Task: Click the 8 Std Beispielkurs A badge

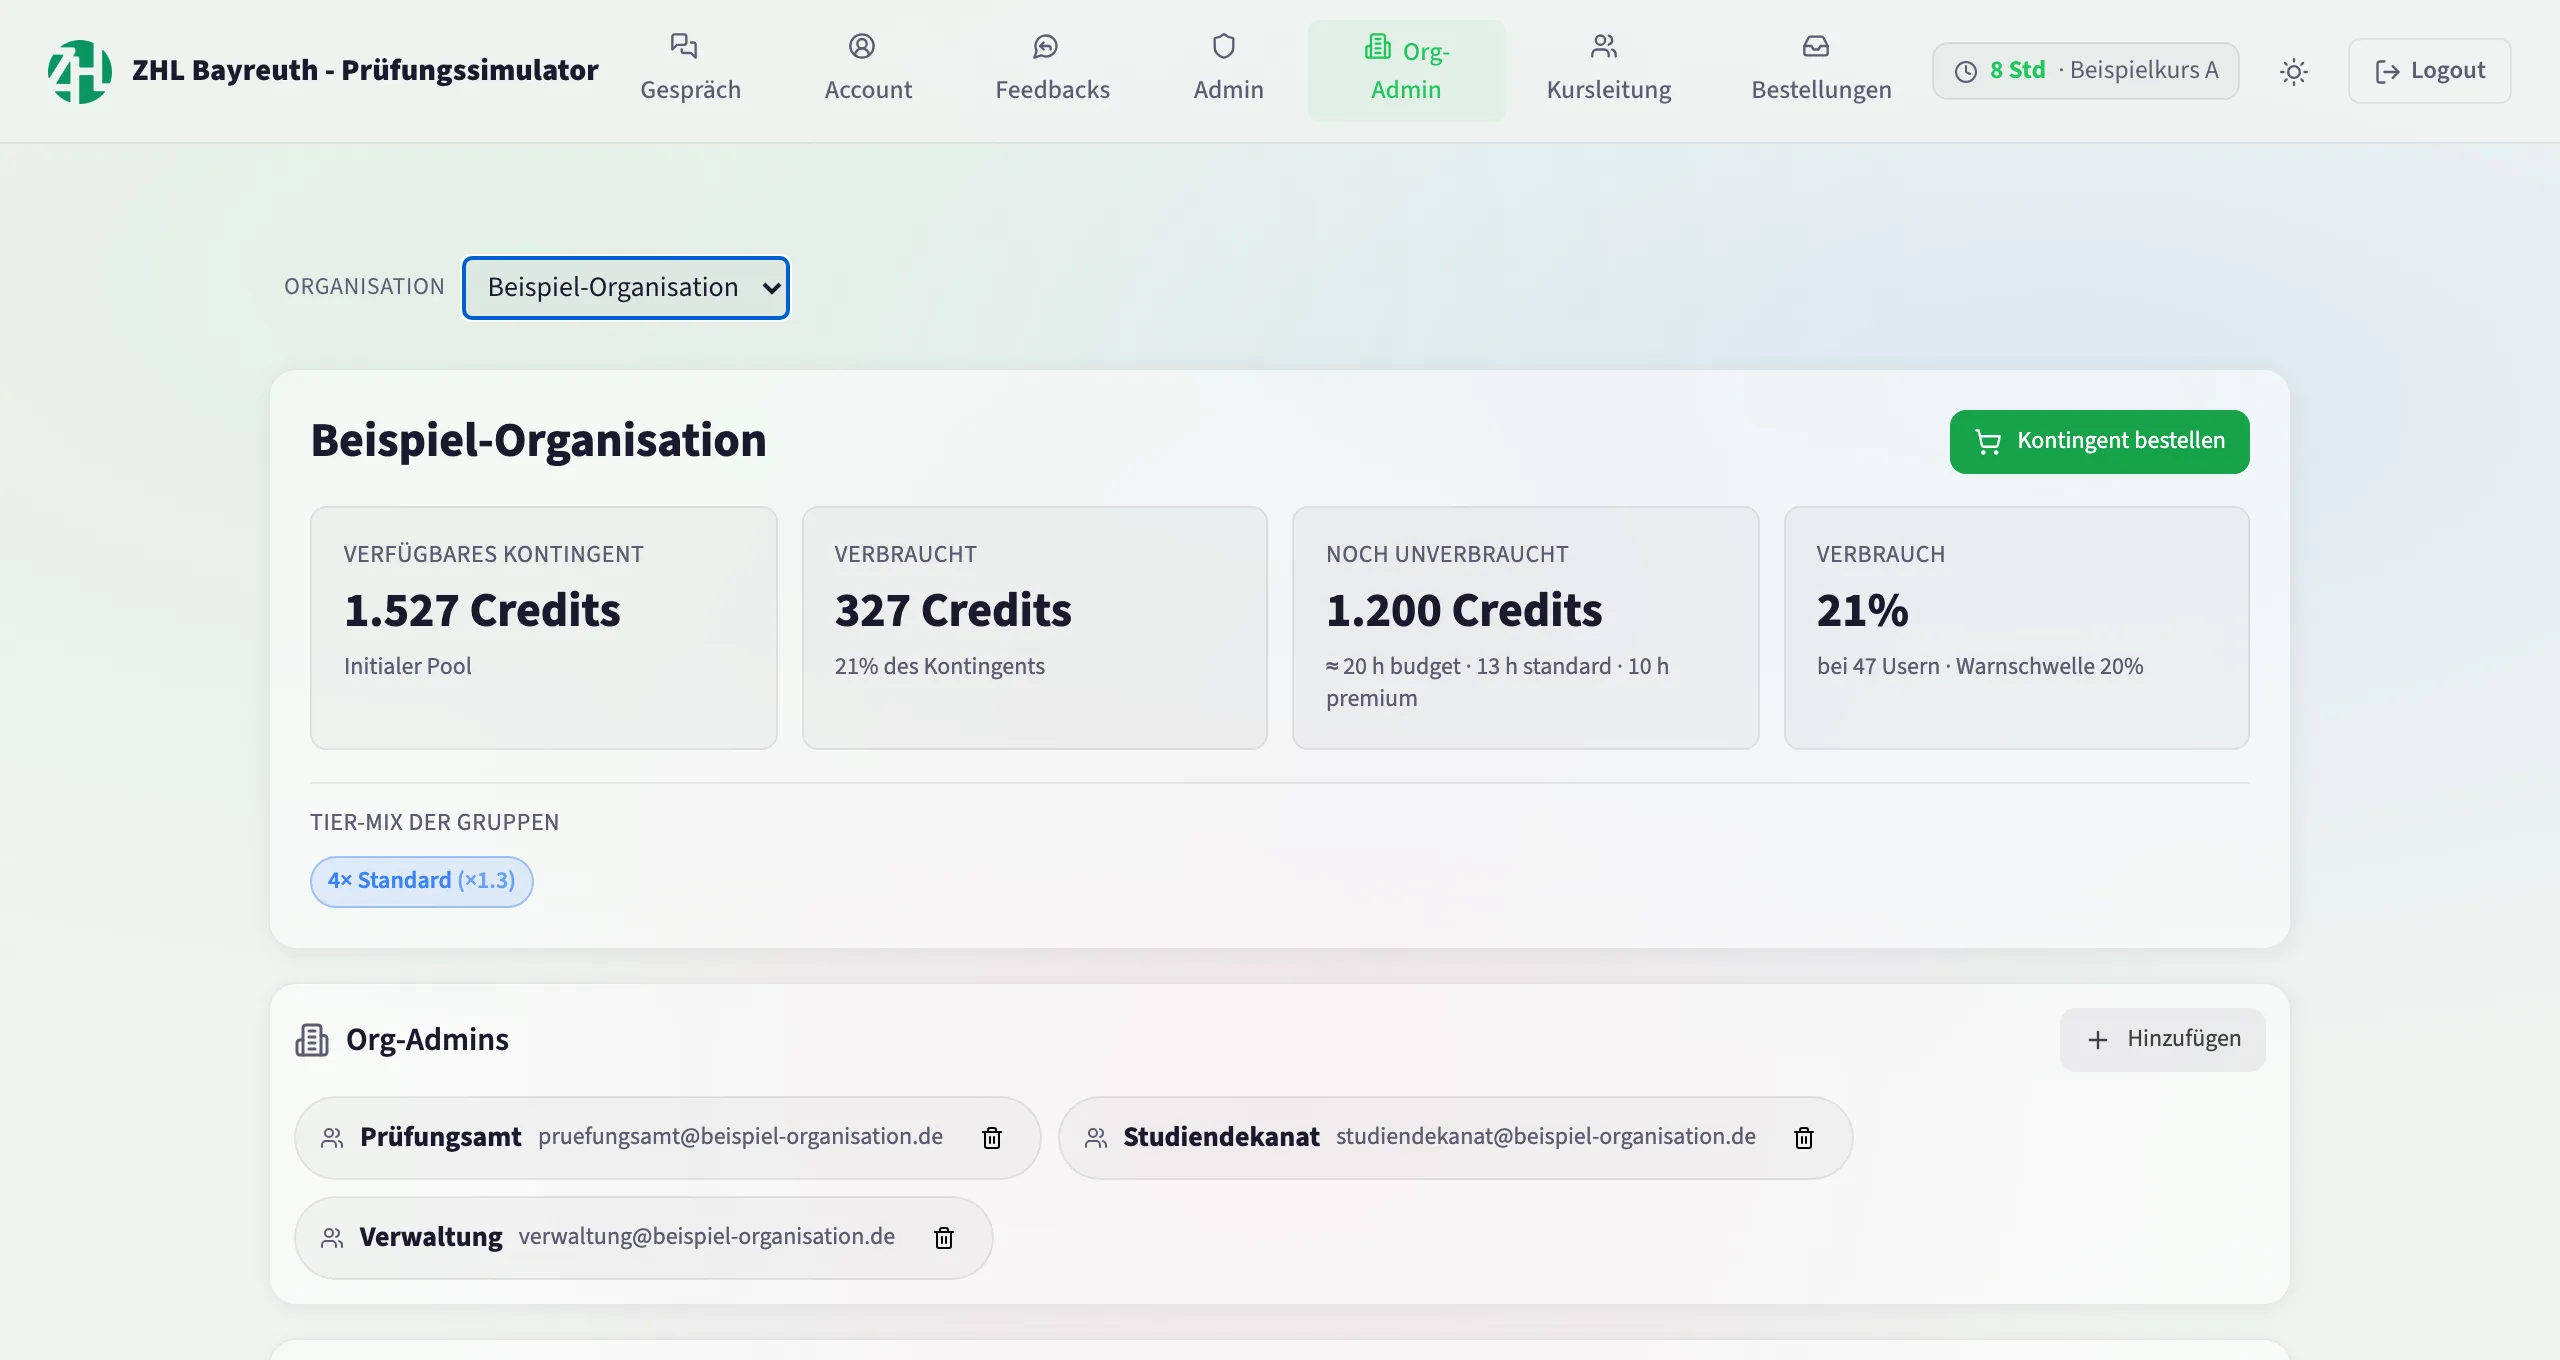Action: (x=2085, y=71)
